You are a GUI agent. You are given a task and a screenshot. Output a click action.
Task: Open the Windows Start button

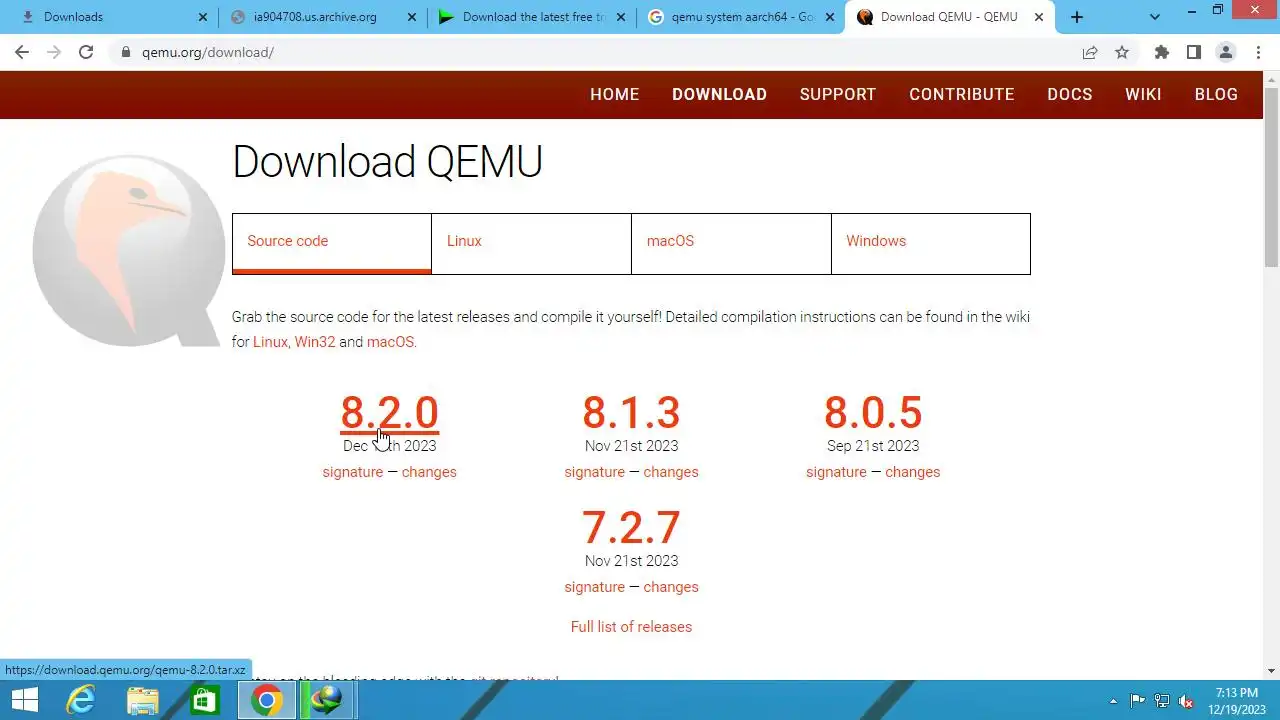24,700
